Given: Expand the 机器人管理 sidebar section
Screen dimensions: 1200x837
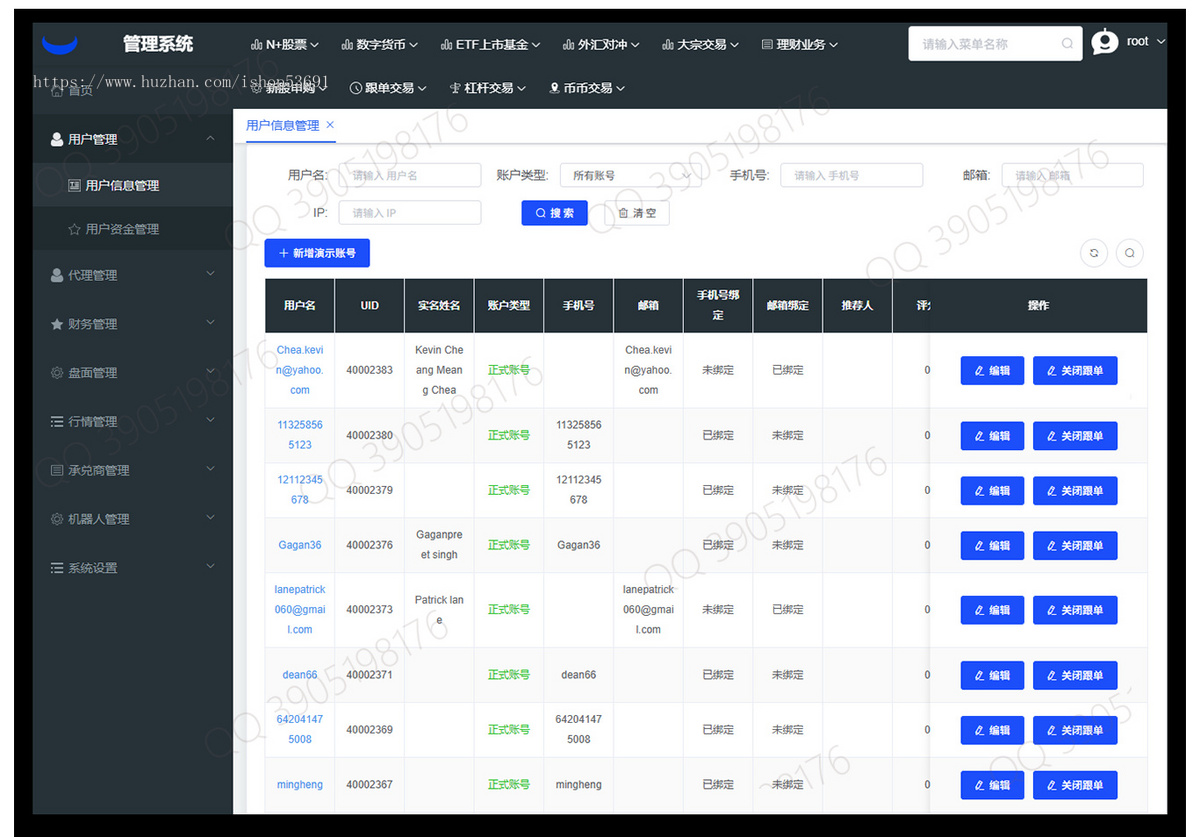Looking at the screenshot, I should click(133, 519).
